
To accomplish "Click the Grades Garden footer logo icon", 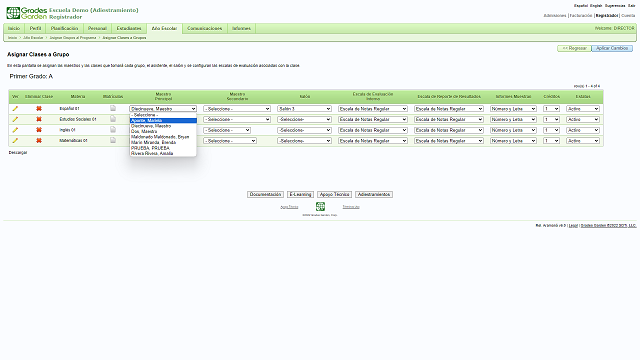I will 320,207.
